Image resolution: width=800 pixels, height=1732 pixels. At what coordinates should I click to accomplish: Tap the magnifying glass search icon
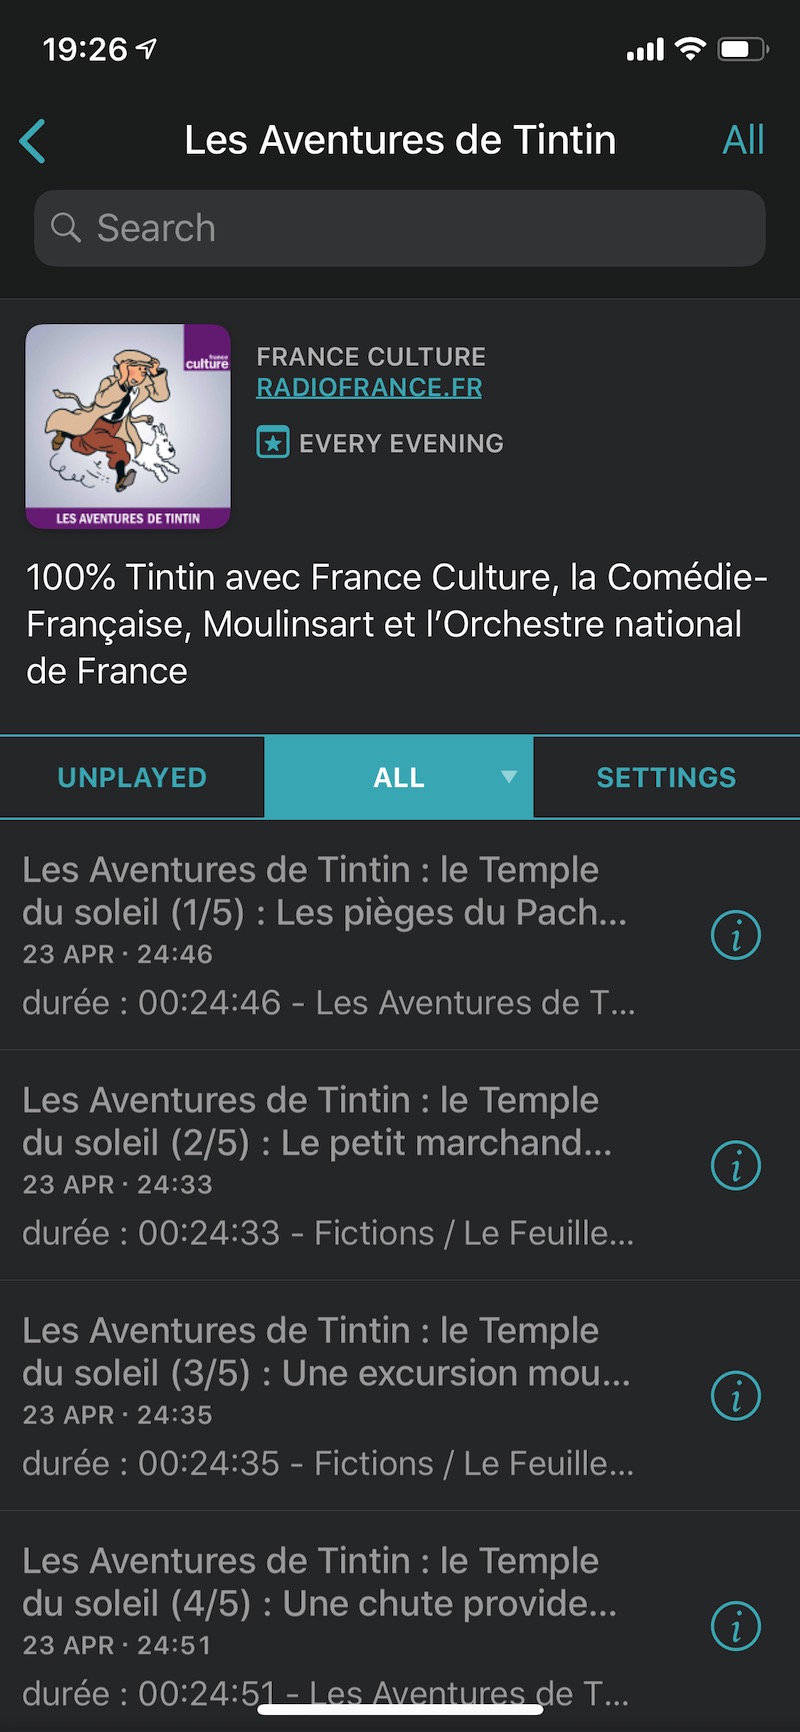[x=66, y=228]
